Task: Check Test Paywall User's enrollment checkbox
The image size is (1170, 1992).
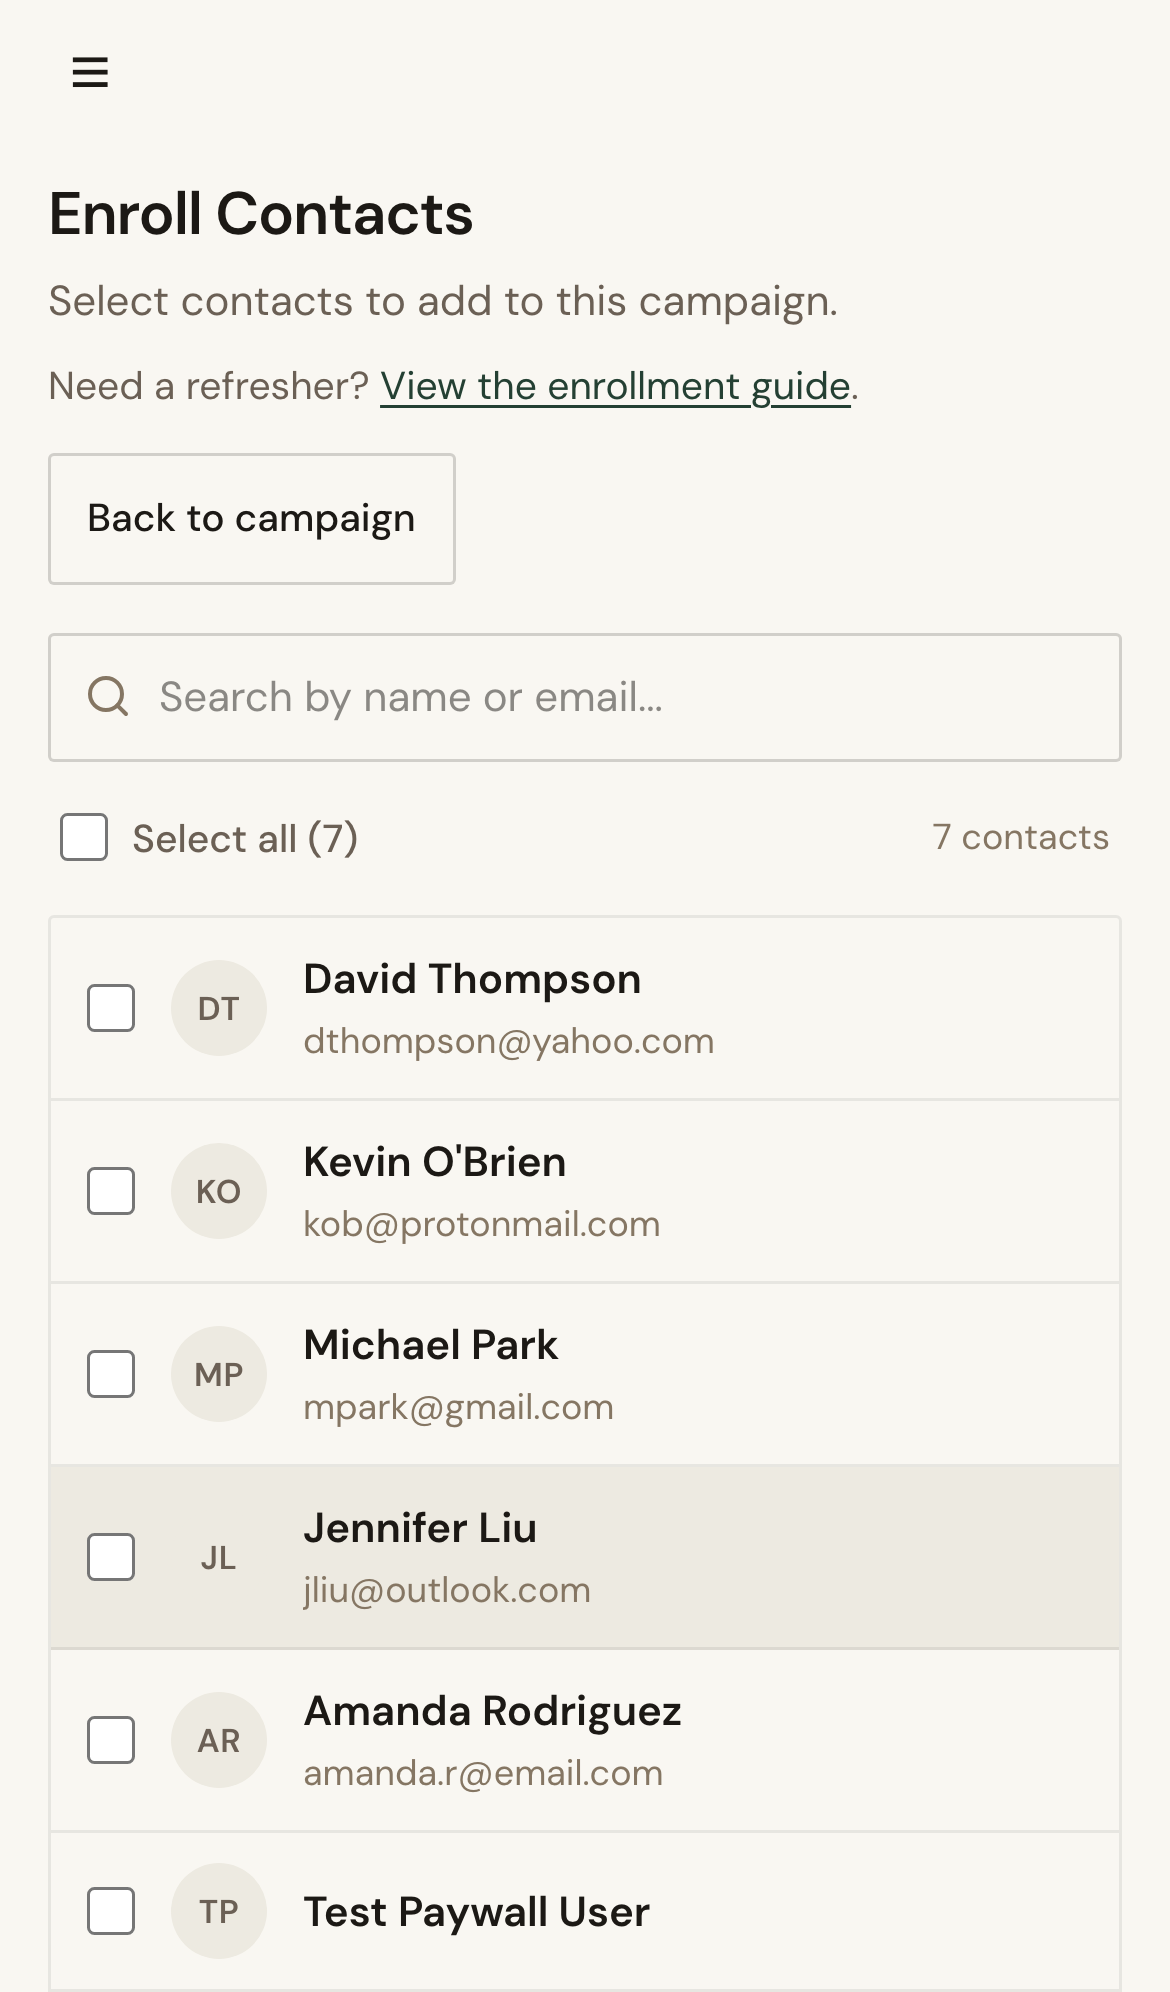Action: coord(111,1910)
